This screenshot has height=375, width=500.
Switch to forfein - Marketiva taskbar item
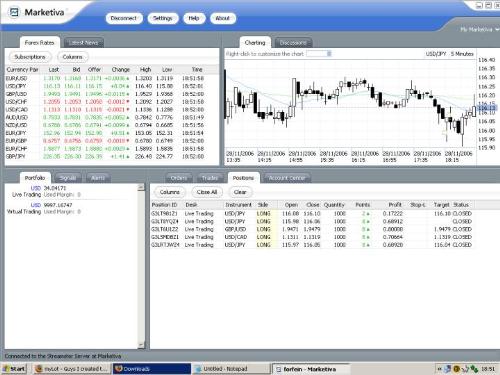(311, 369)
